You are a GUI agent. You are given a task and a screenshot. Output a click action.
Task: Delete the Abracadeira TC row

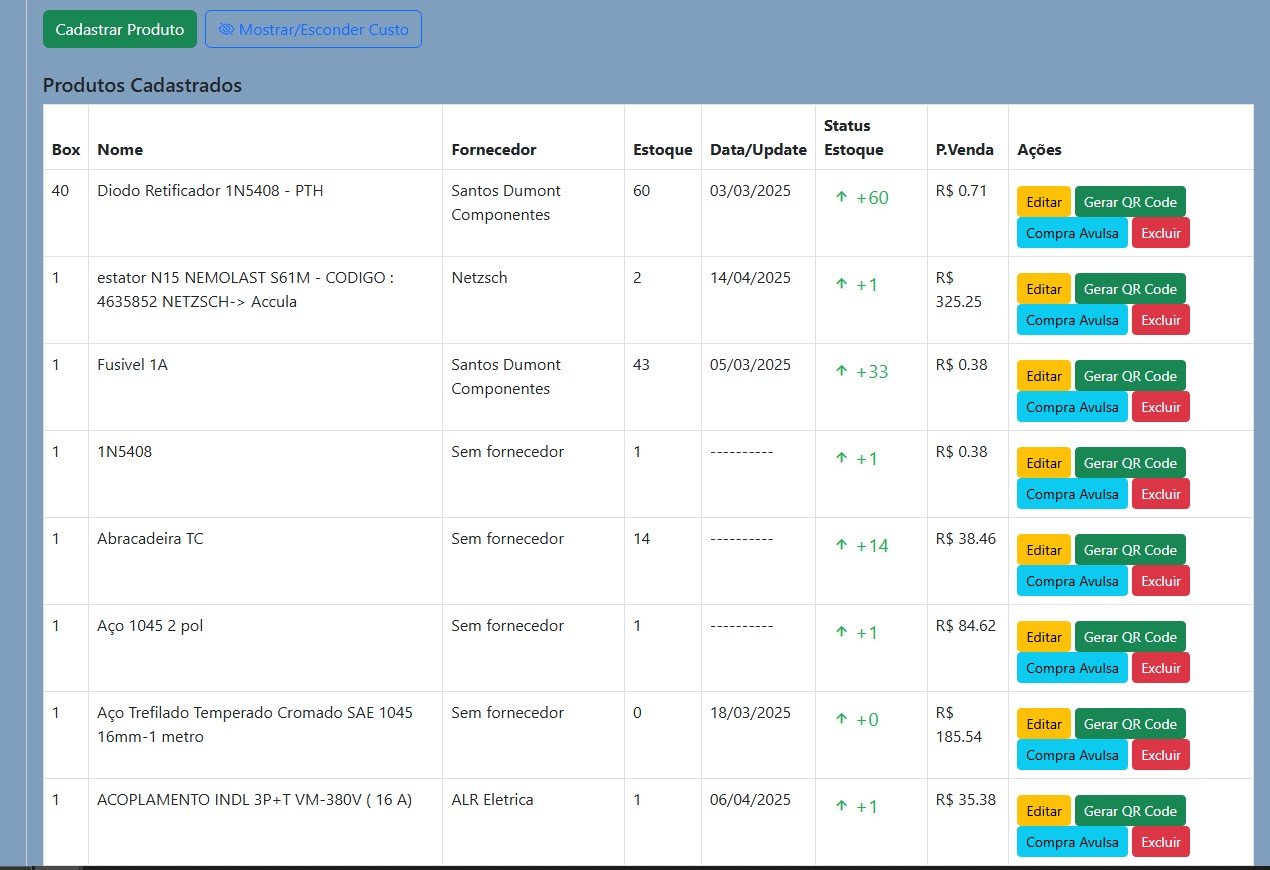point(1161,581)
